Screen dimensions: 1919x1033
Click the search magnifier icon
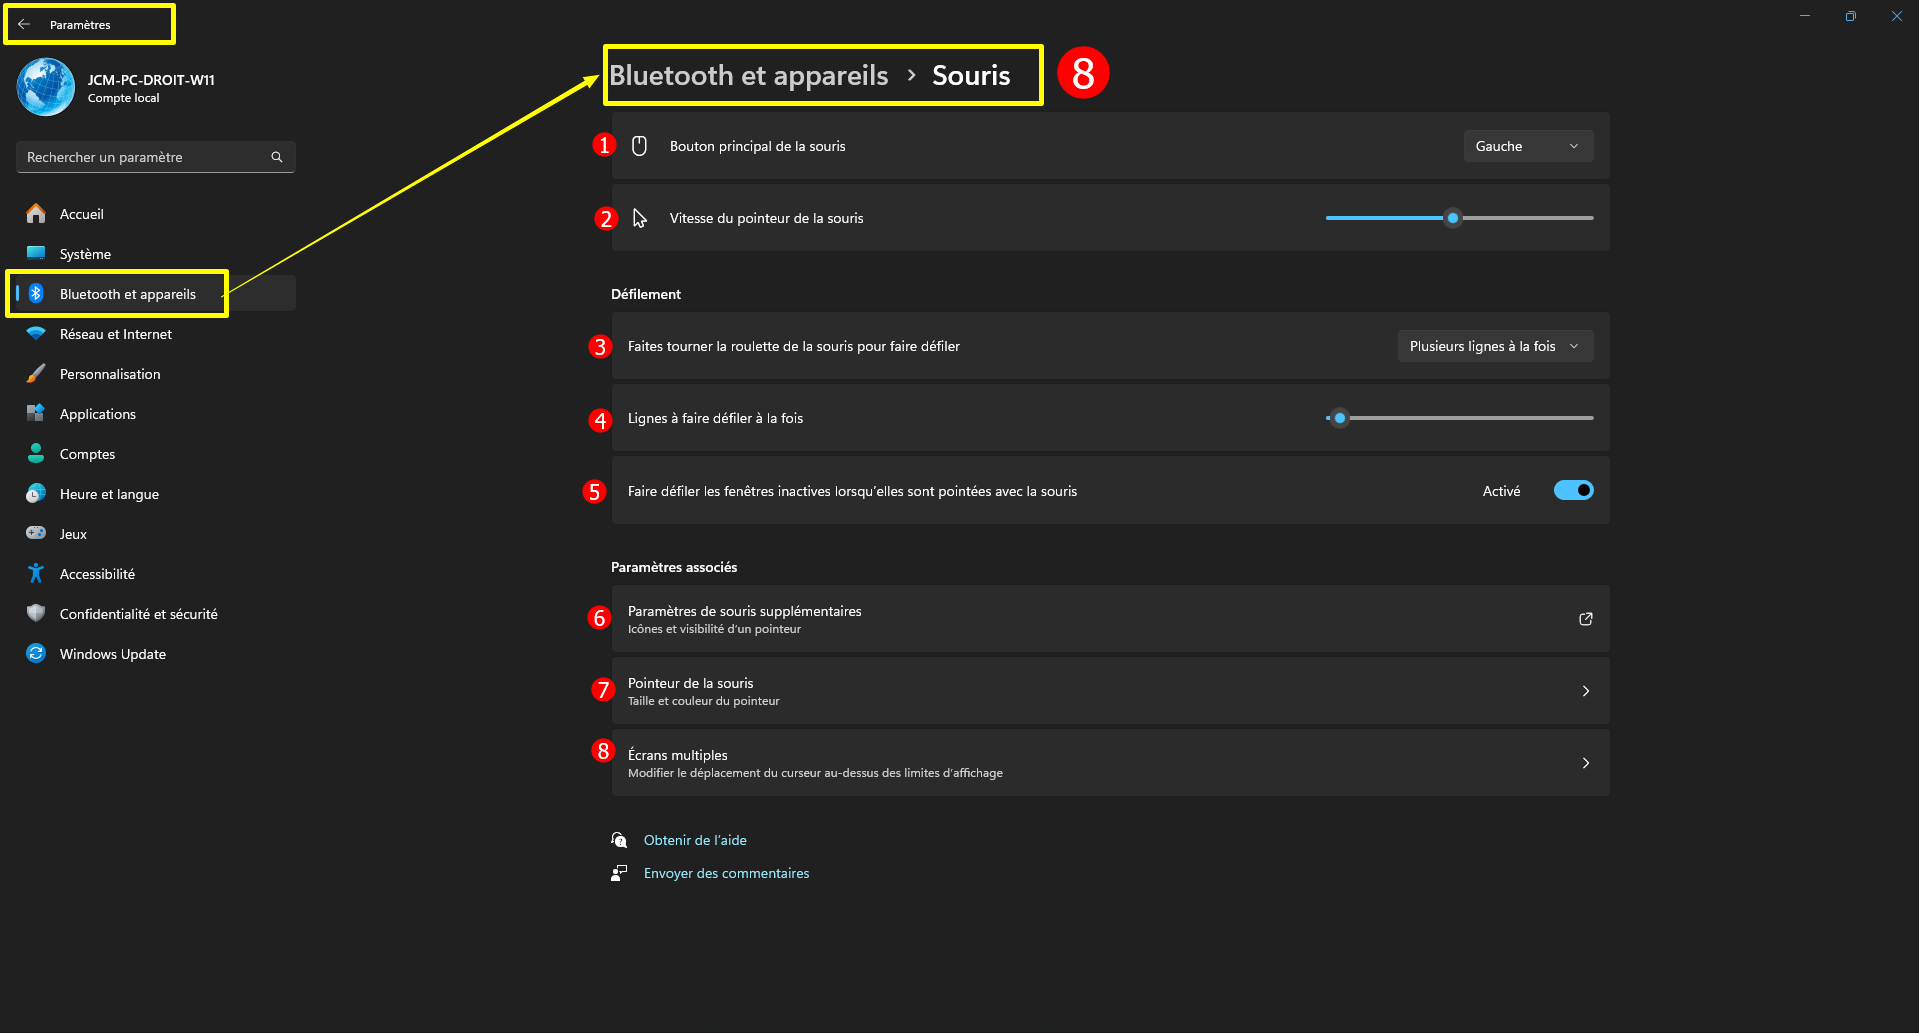(277, 157)
